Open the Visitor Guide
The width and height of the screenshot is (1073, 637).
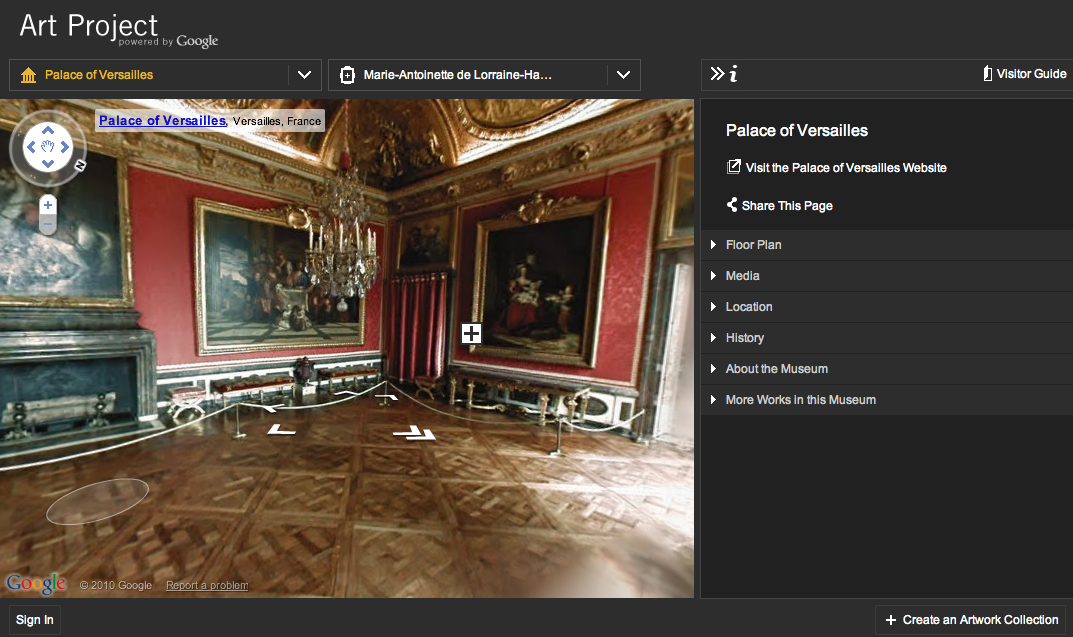[1024, 74]
